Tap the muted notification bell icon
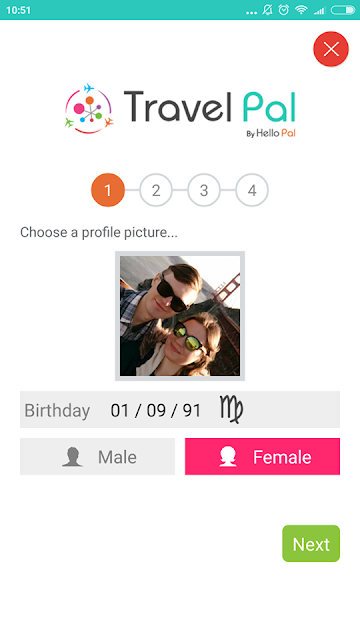Image resolution: width=360 pixels, height=640 pixels. [267, 10]
